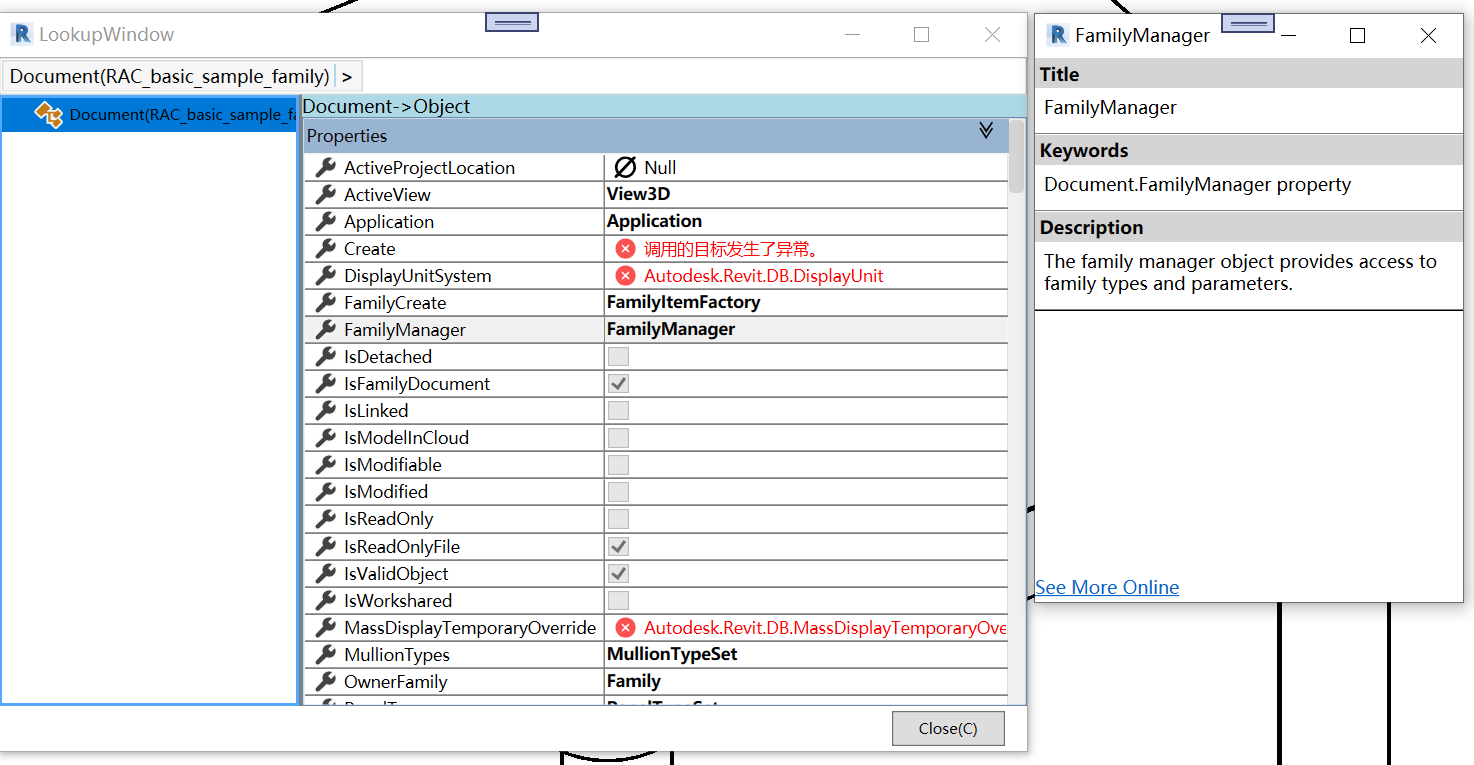Click the Revit icon in the LookupWindow title bar
This screenshot has width=1474, height=765.
[21, 33]
